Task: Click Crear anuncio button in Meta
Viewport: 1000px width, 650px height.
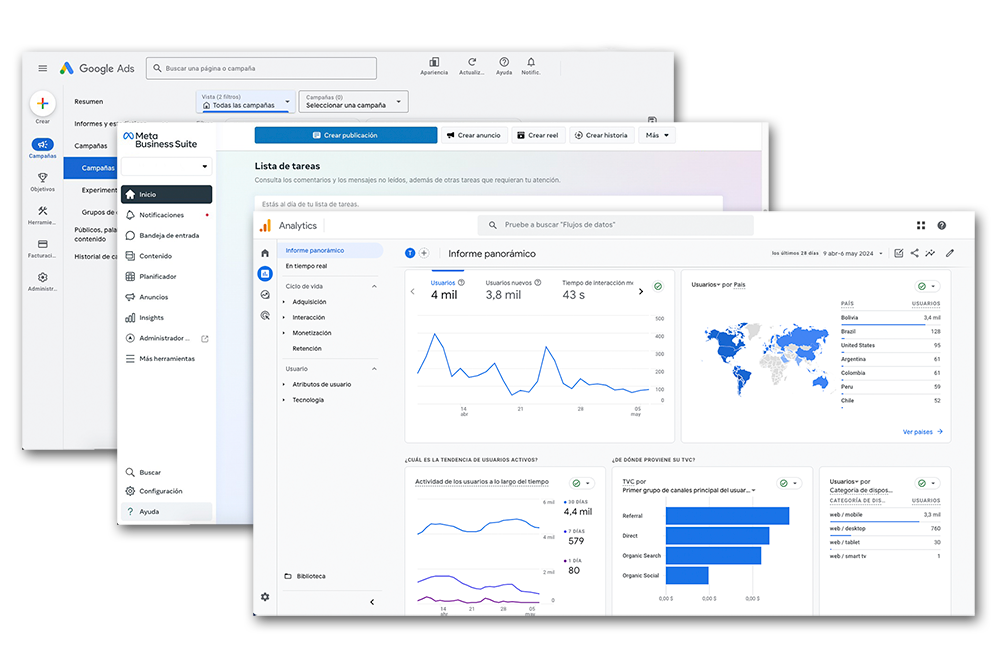Action: click(x=474, y=135)
